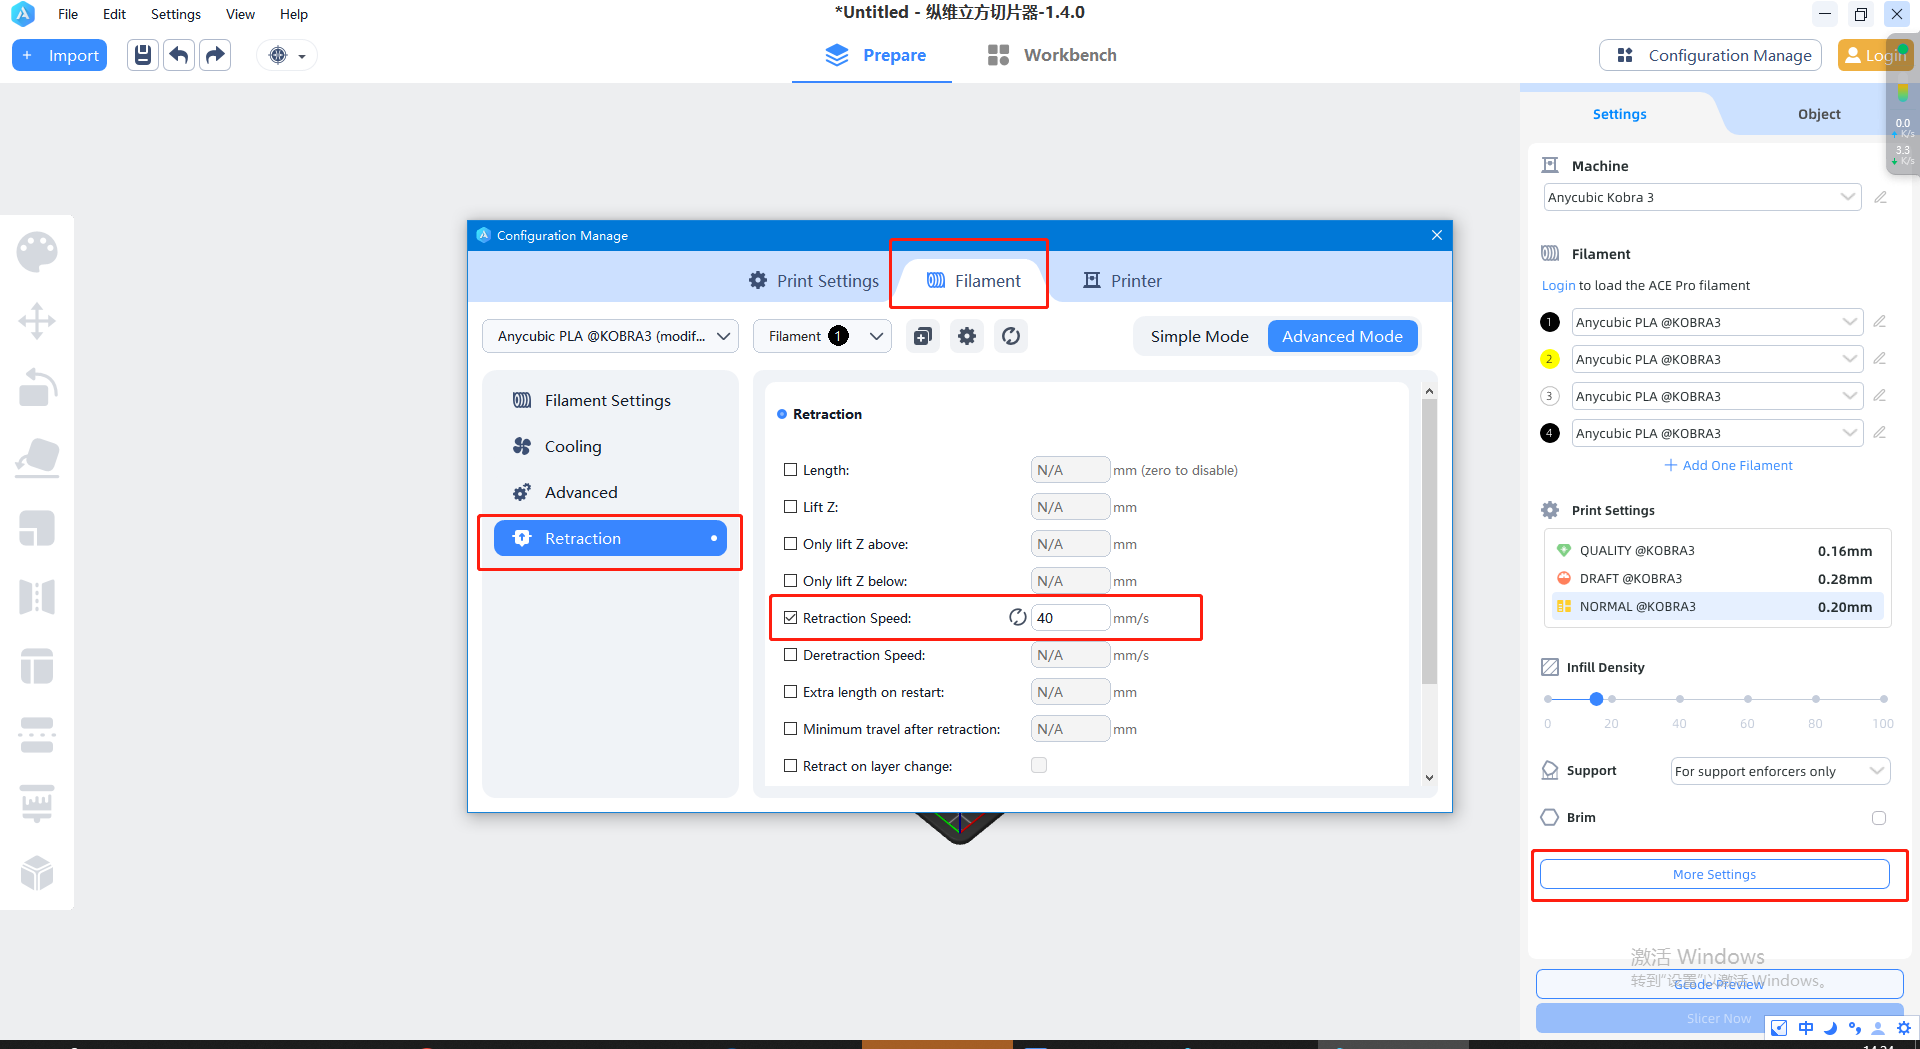Toggle the Brim checkbox
Viewport: 1920px width, 1049px height.
click(1879, 818)
